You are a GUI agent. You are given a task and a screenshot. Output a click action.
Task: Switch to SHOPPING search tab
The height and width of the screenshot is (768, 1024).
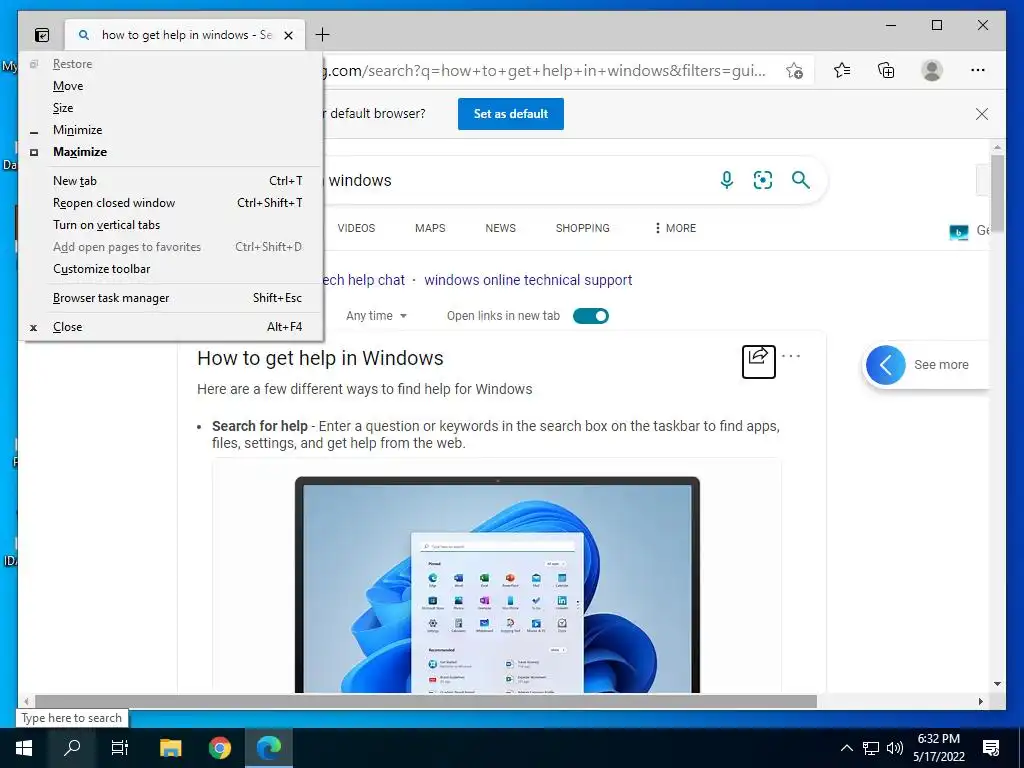click(583, 228)
